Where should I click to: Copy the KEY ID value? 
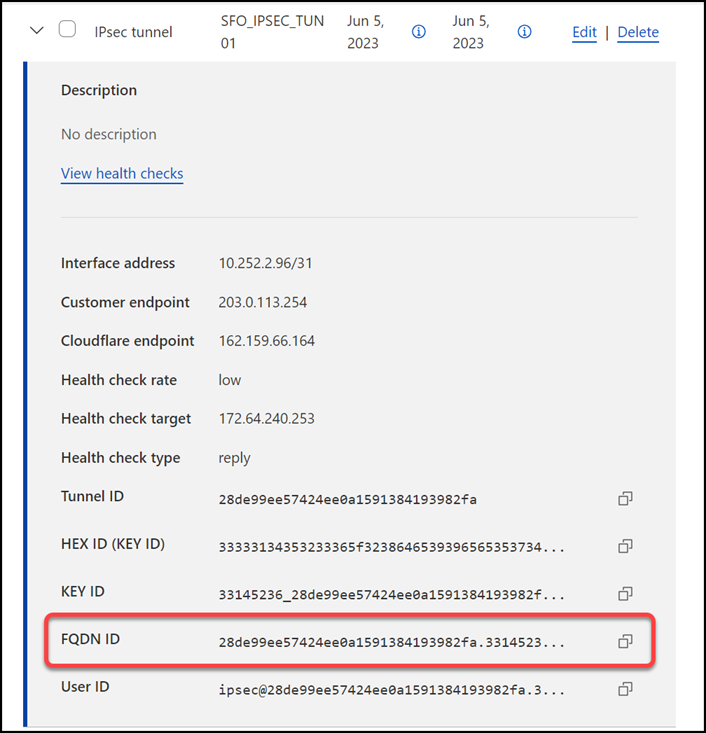coord(625,593)
